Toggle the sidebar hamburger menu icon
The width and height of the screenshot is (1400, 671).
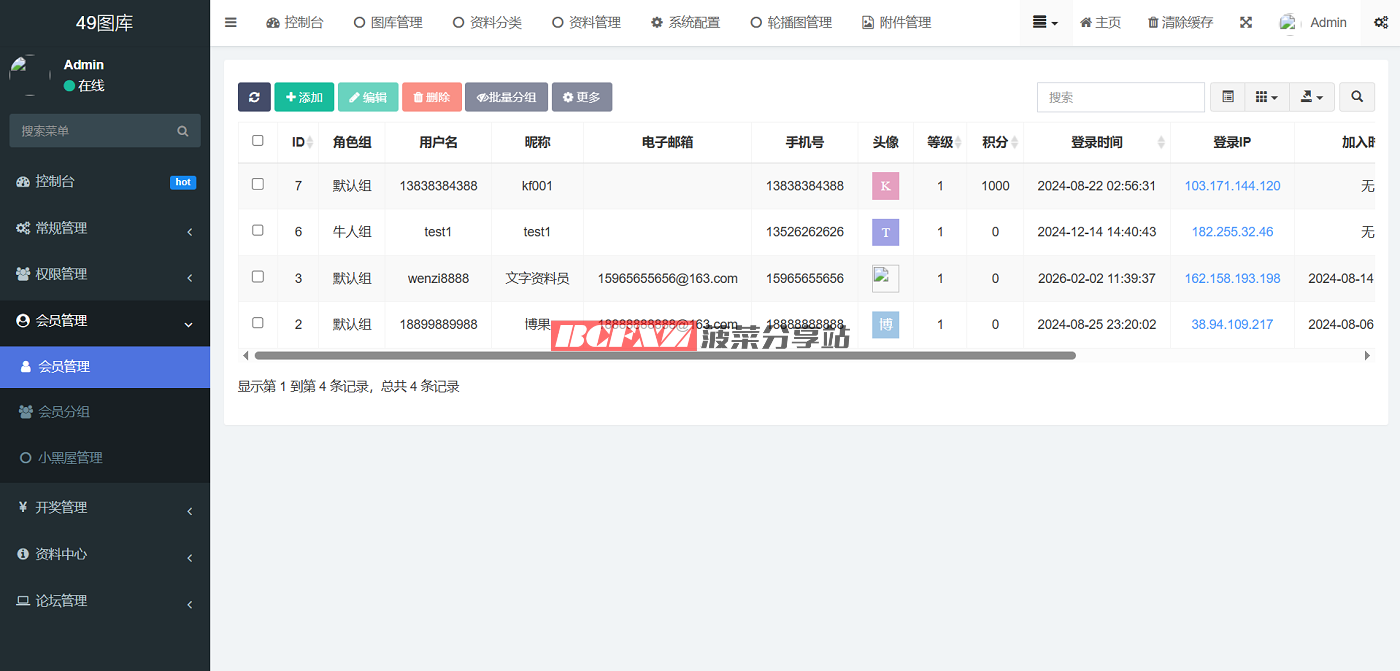pos(231,22)
